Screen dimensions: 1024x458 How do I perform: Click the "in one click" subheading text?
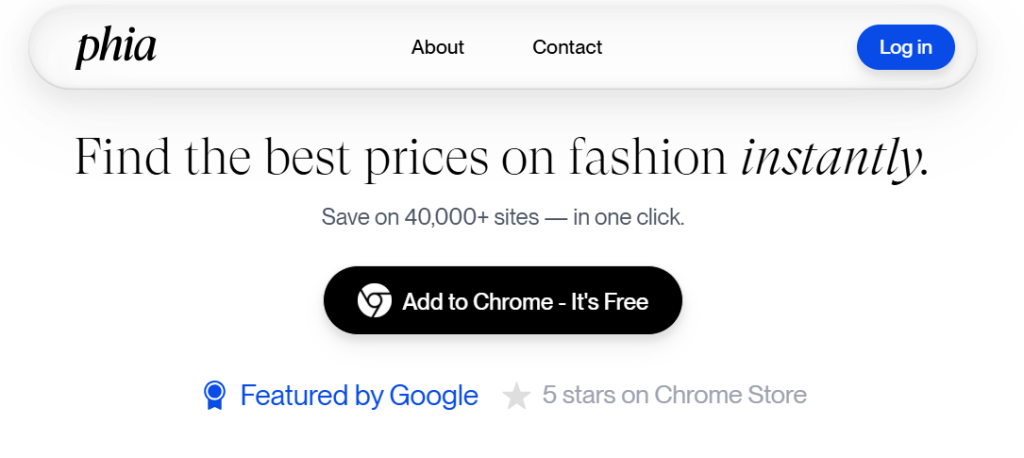628,217
